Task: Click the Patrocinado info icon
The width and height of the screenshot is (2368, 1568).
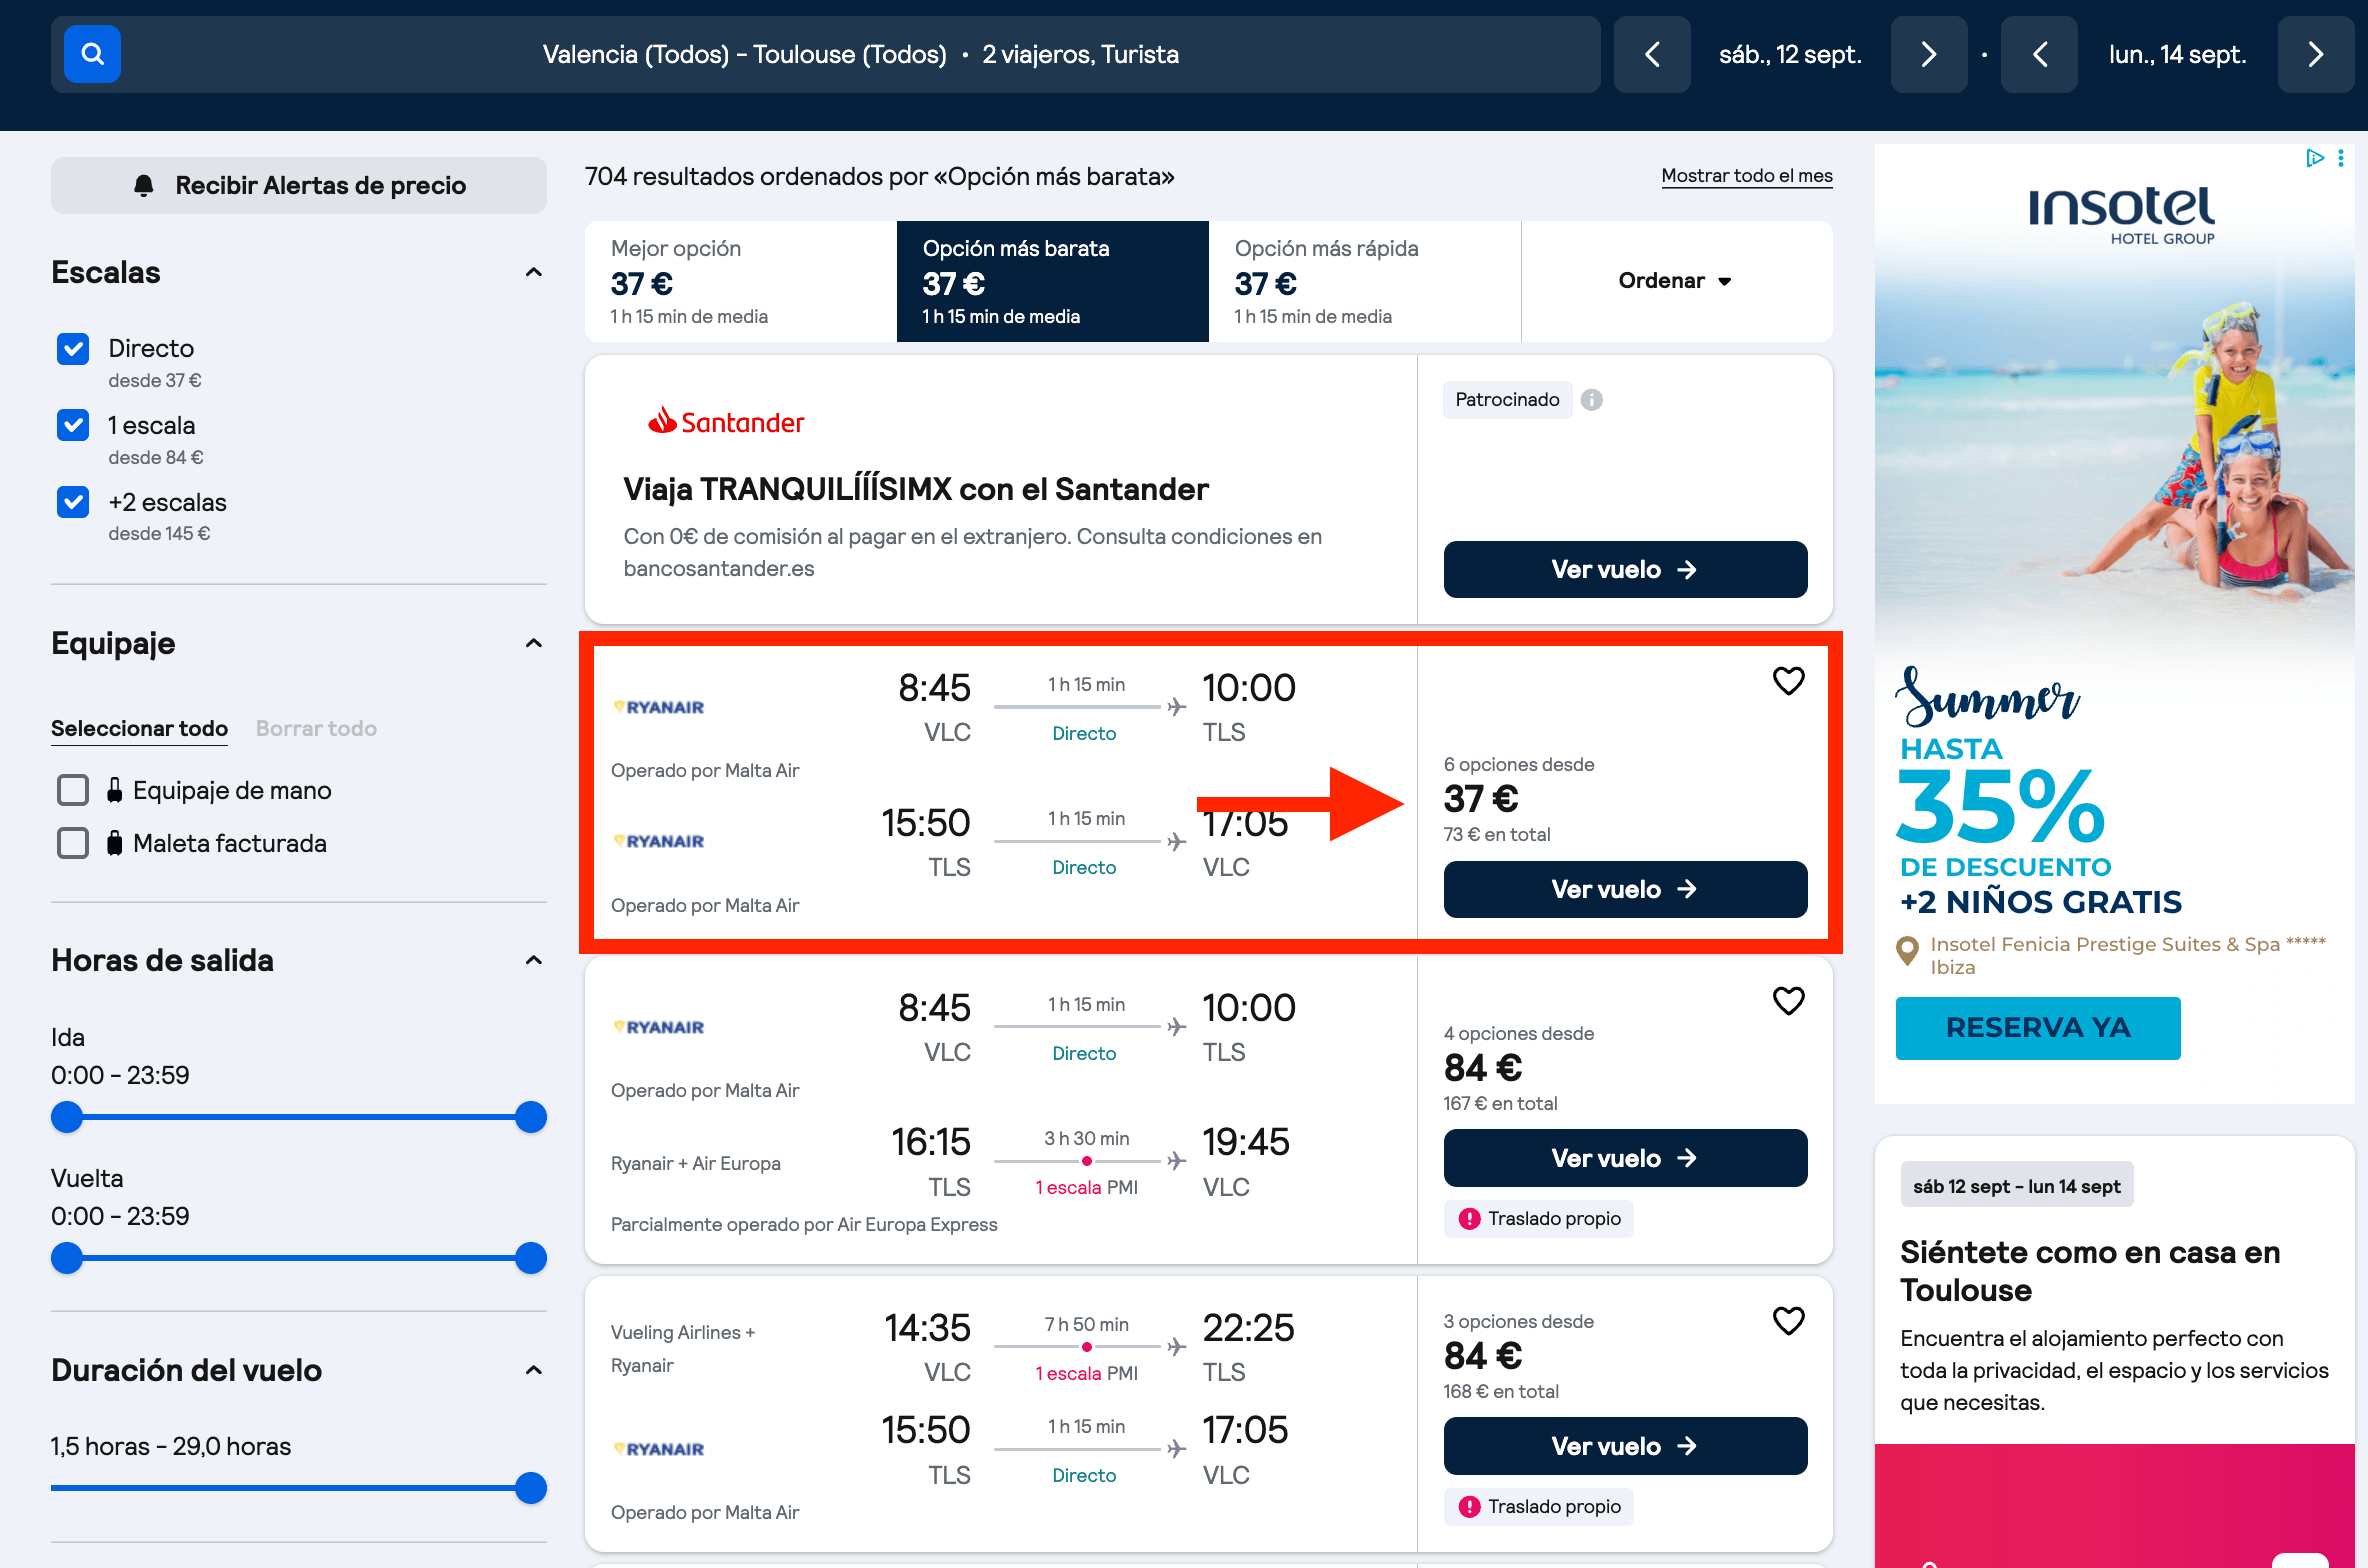Action: point(1591,400)
